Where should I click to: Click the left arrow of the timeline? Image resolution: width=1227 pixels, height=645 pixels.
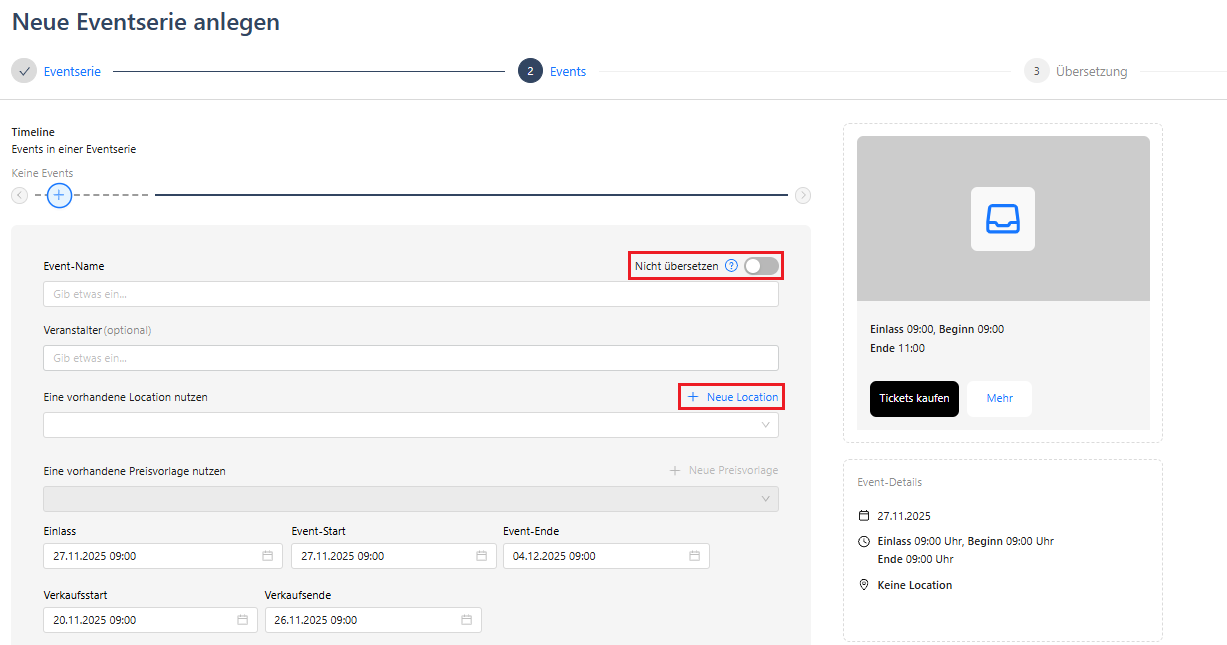(x=19, y=195)
